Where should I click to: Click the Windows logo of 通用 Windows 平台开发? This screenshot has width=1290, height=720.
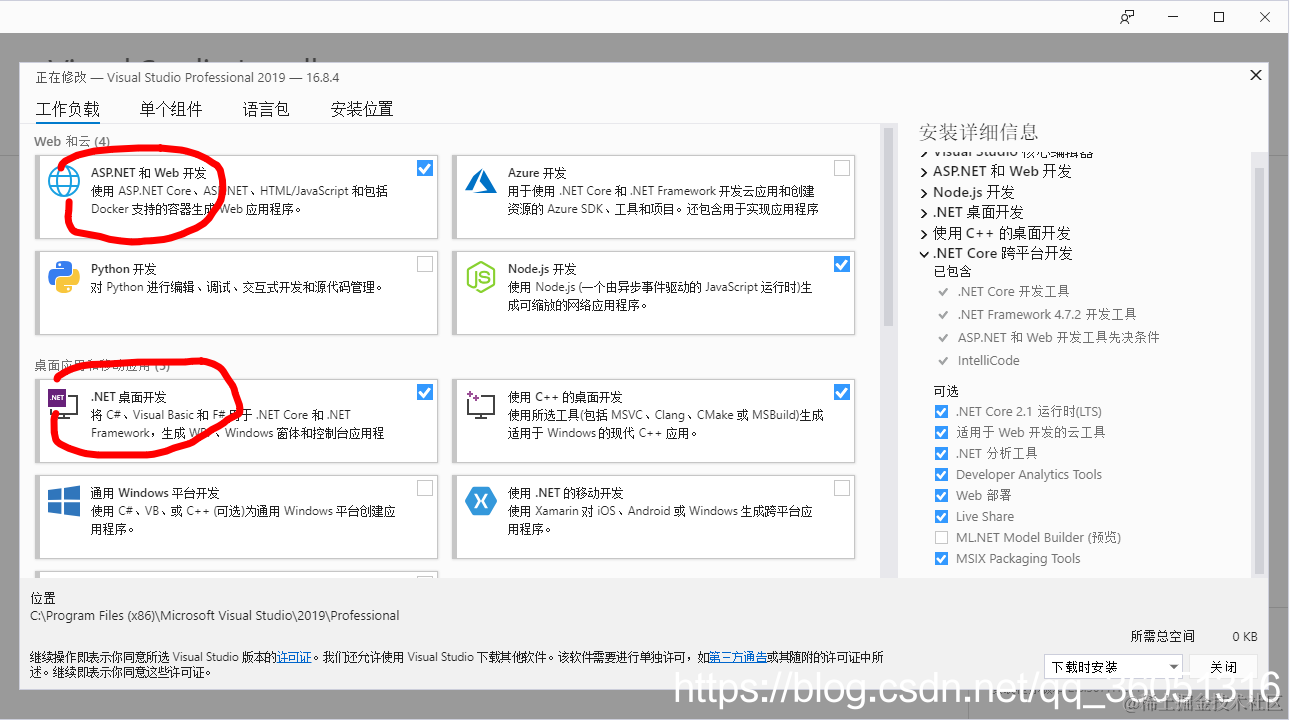pyautogui.click(x=64, y=501)
